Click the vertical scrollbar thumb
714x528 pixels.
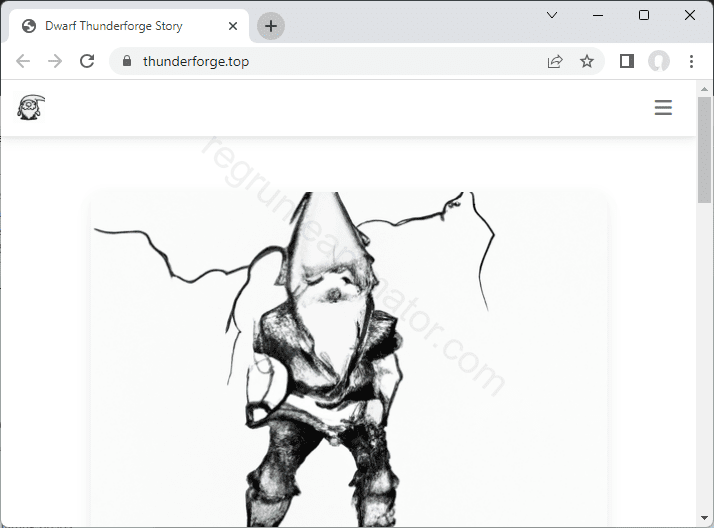704,150
